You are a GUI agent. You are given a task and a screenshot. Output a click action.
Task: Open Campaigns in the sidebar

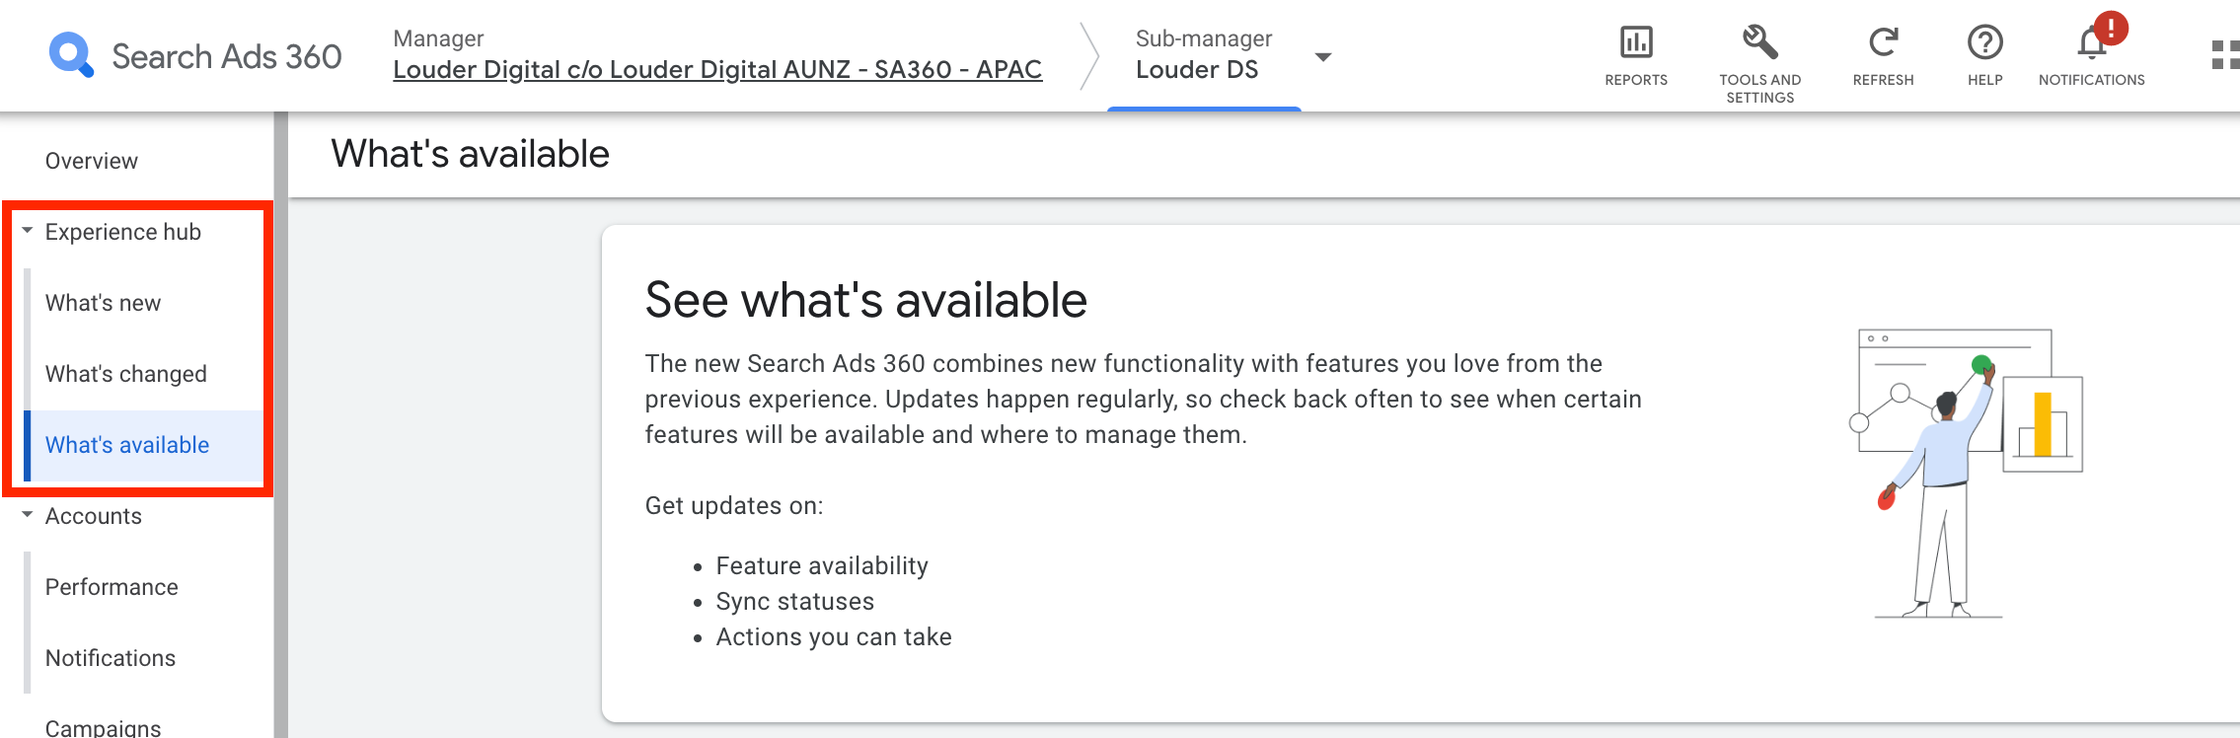click(103, 727)
